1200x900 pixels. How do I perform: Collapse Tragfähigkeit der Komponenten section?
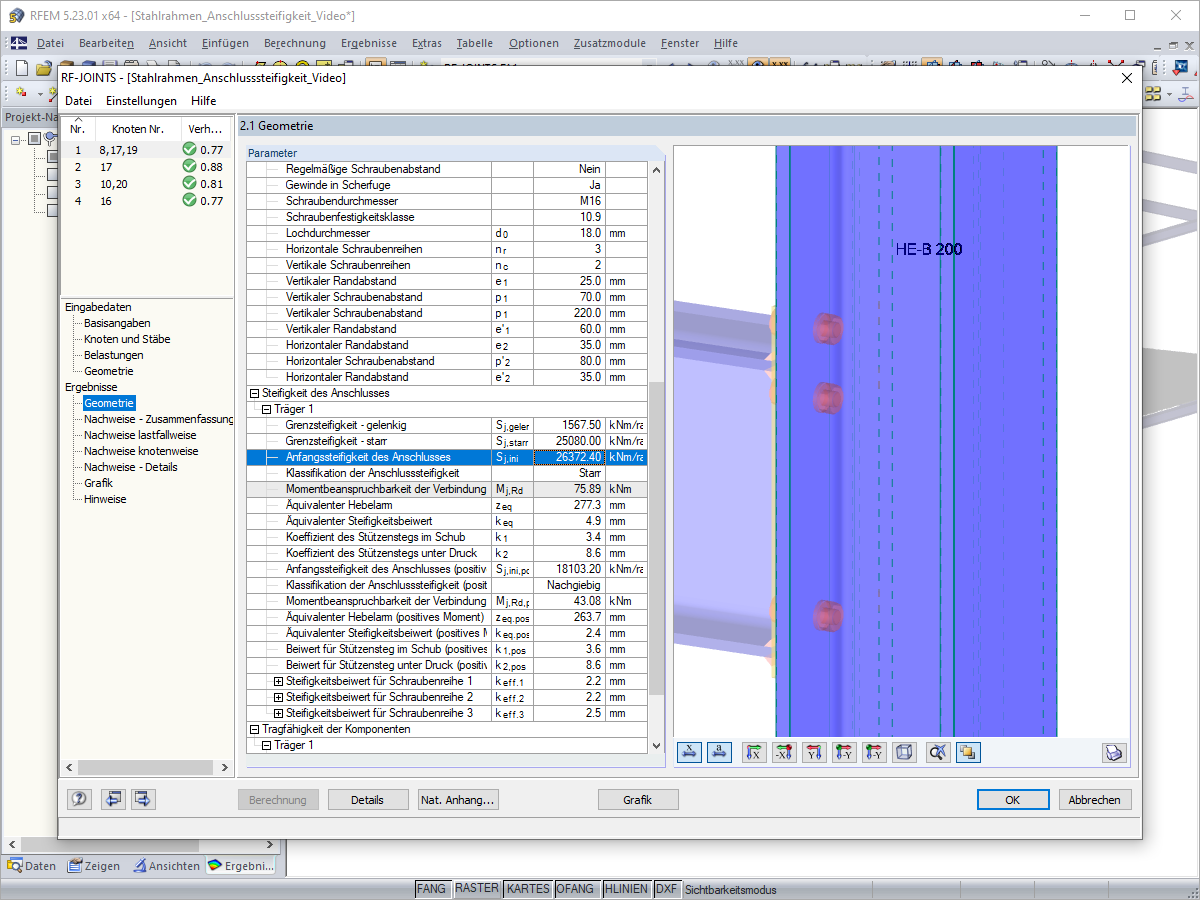[x=254, y=729]
